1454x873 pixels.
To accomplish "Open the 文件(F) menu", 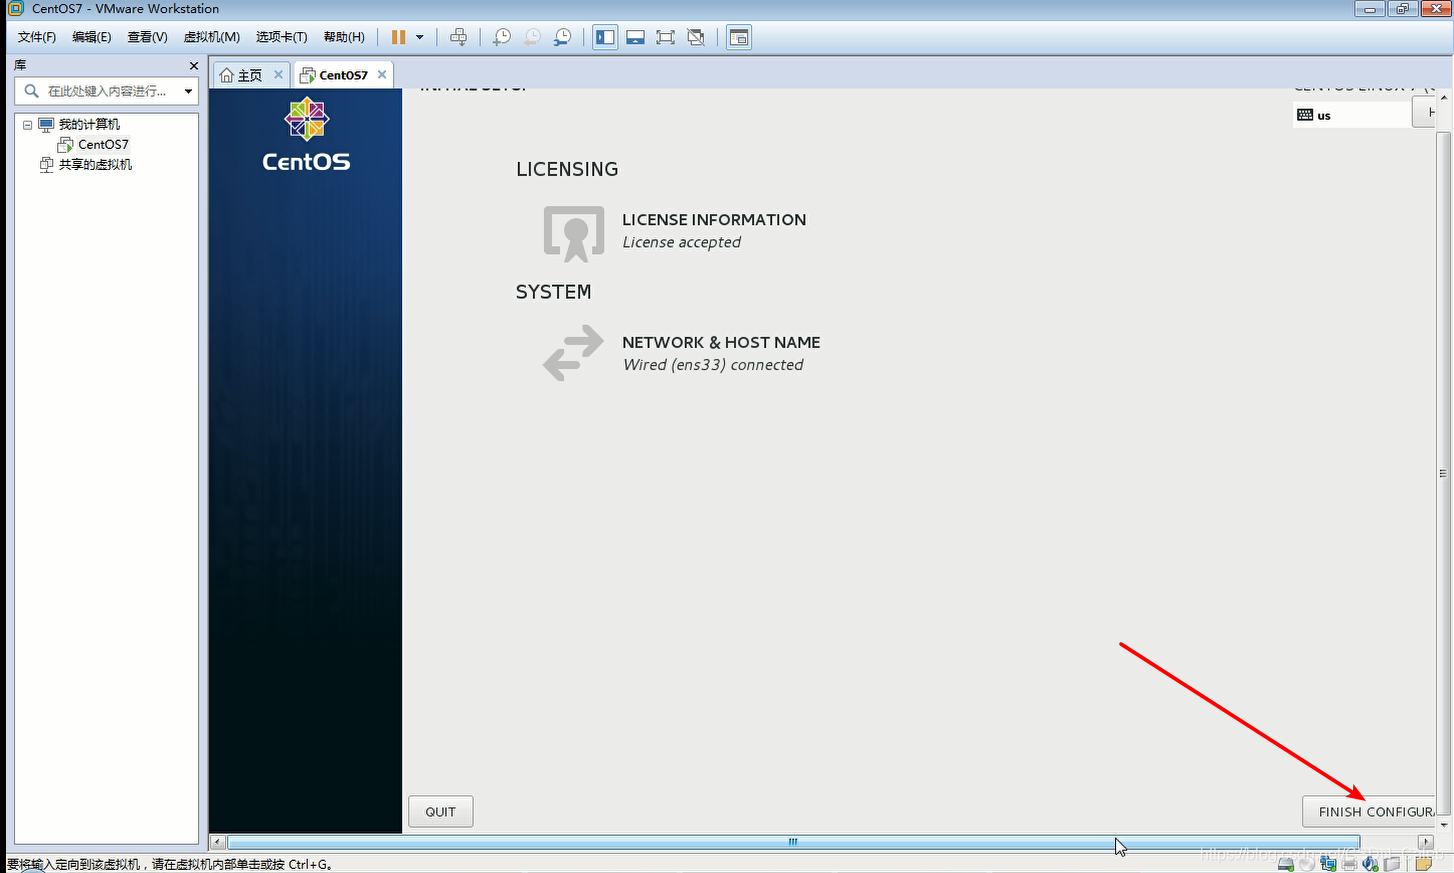I will (37, 37).
